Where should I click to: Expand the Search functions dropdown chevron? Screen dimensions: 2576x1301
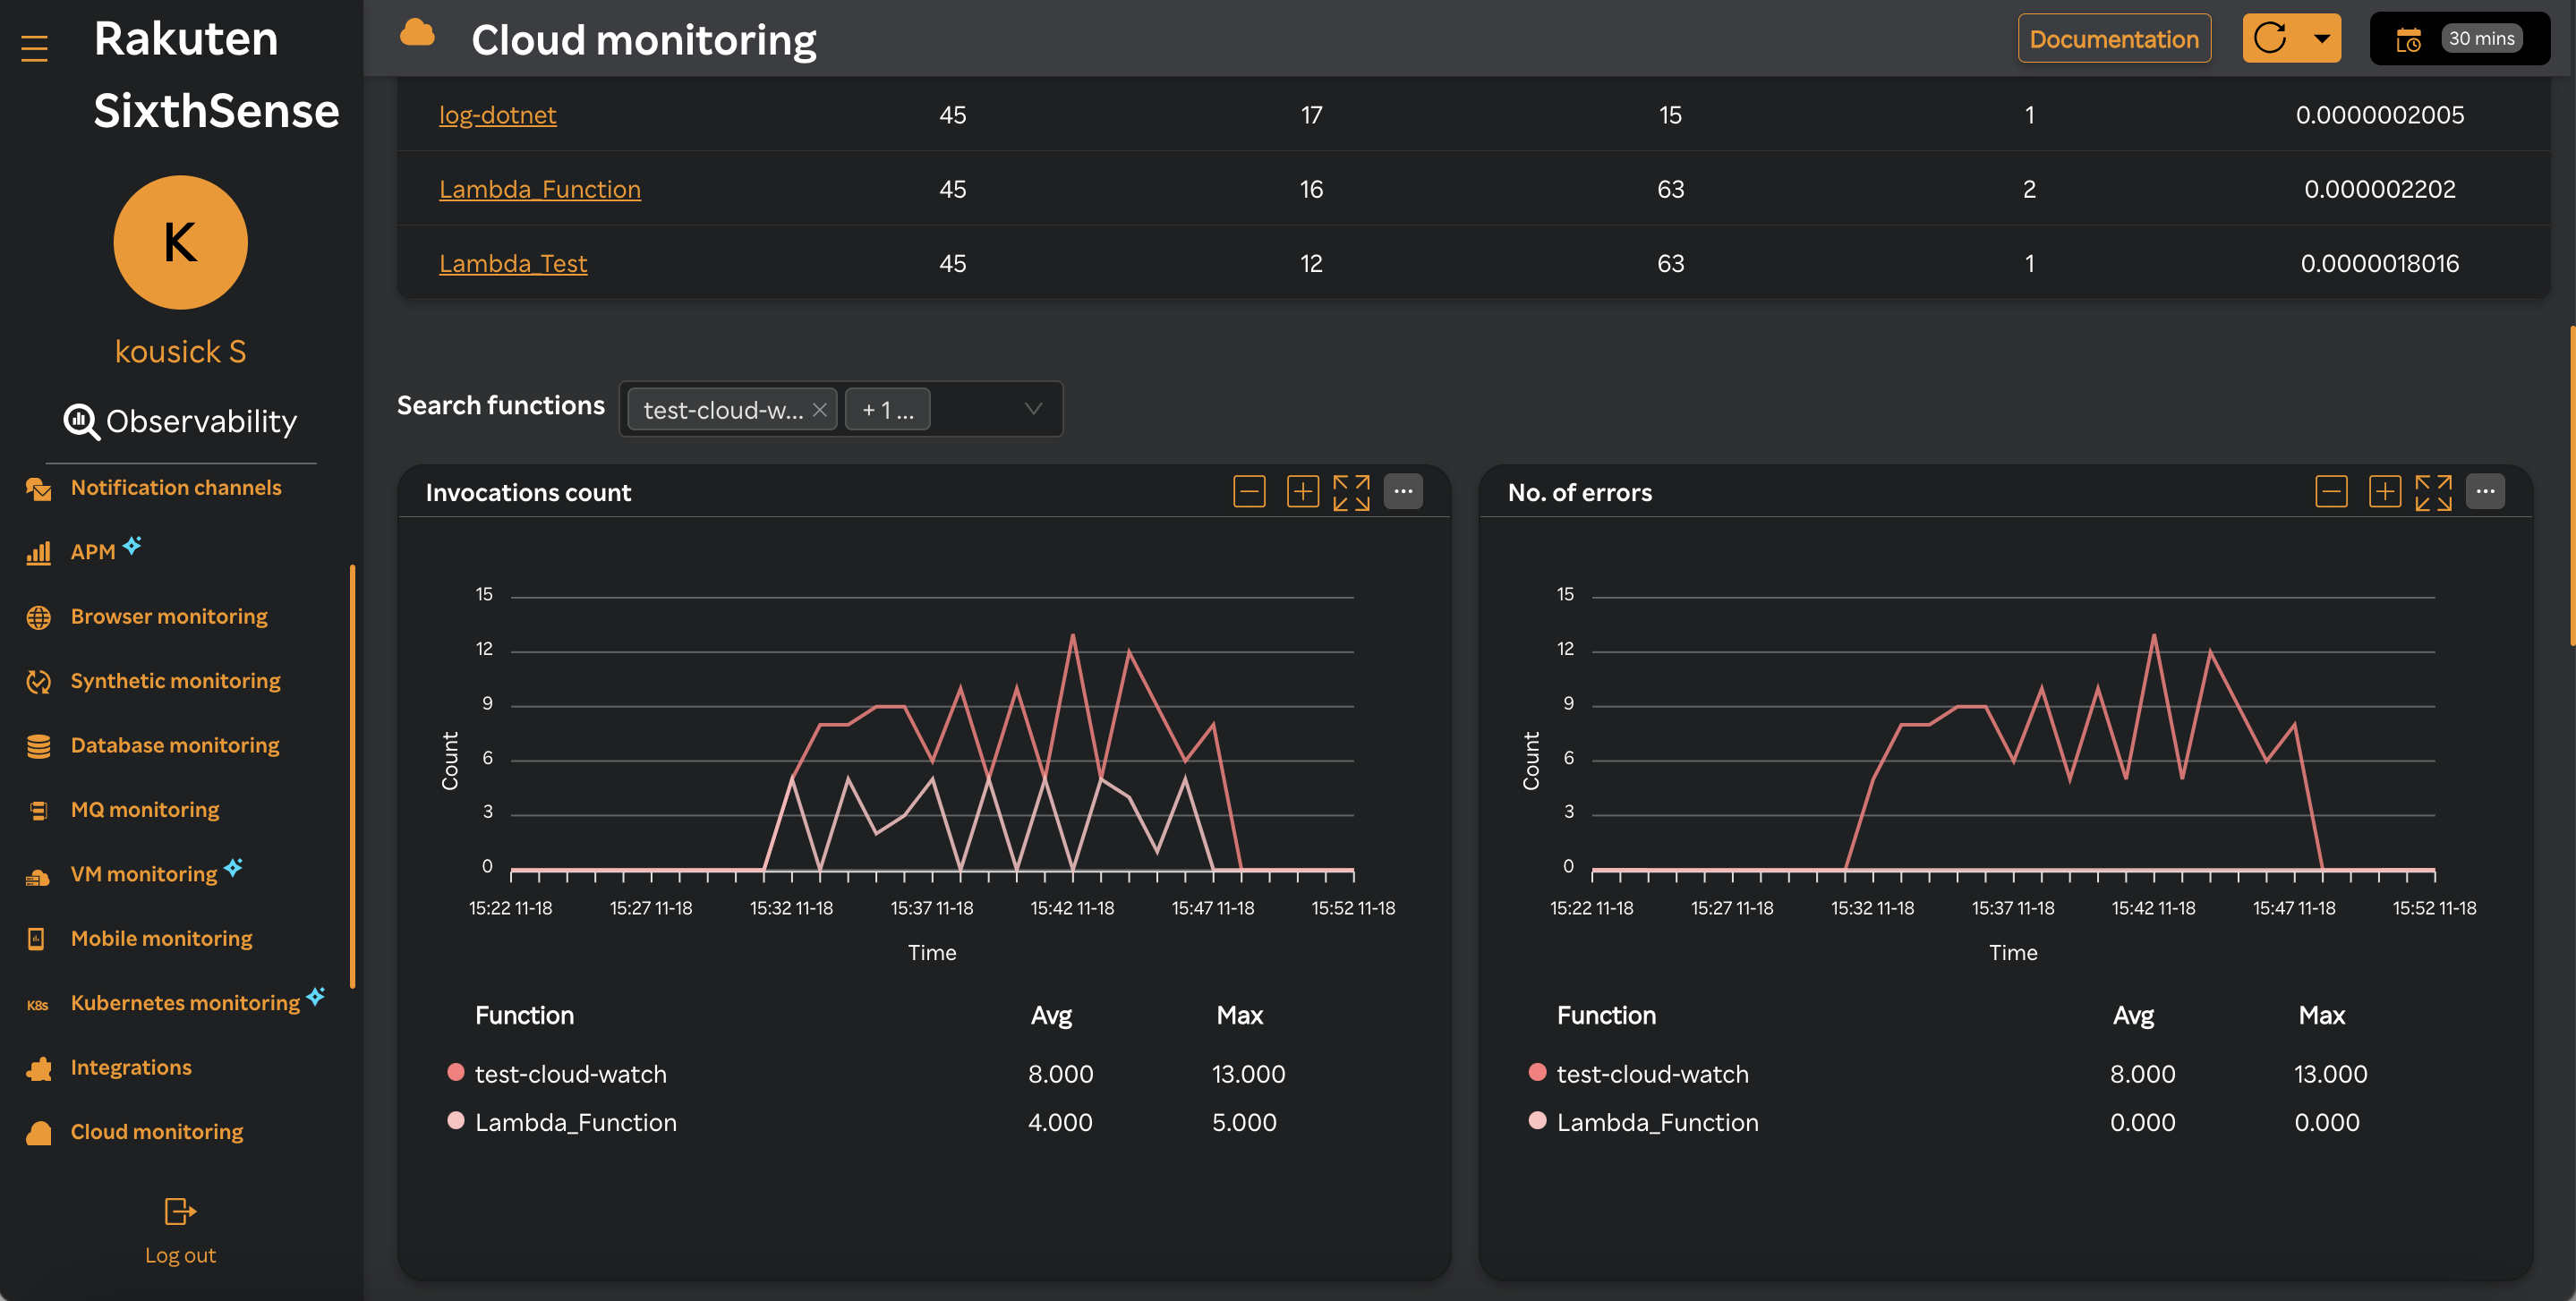point(1033,409)
